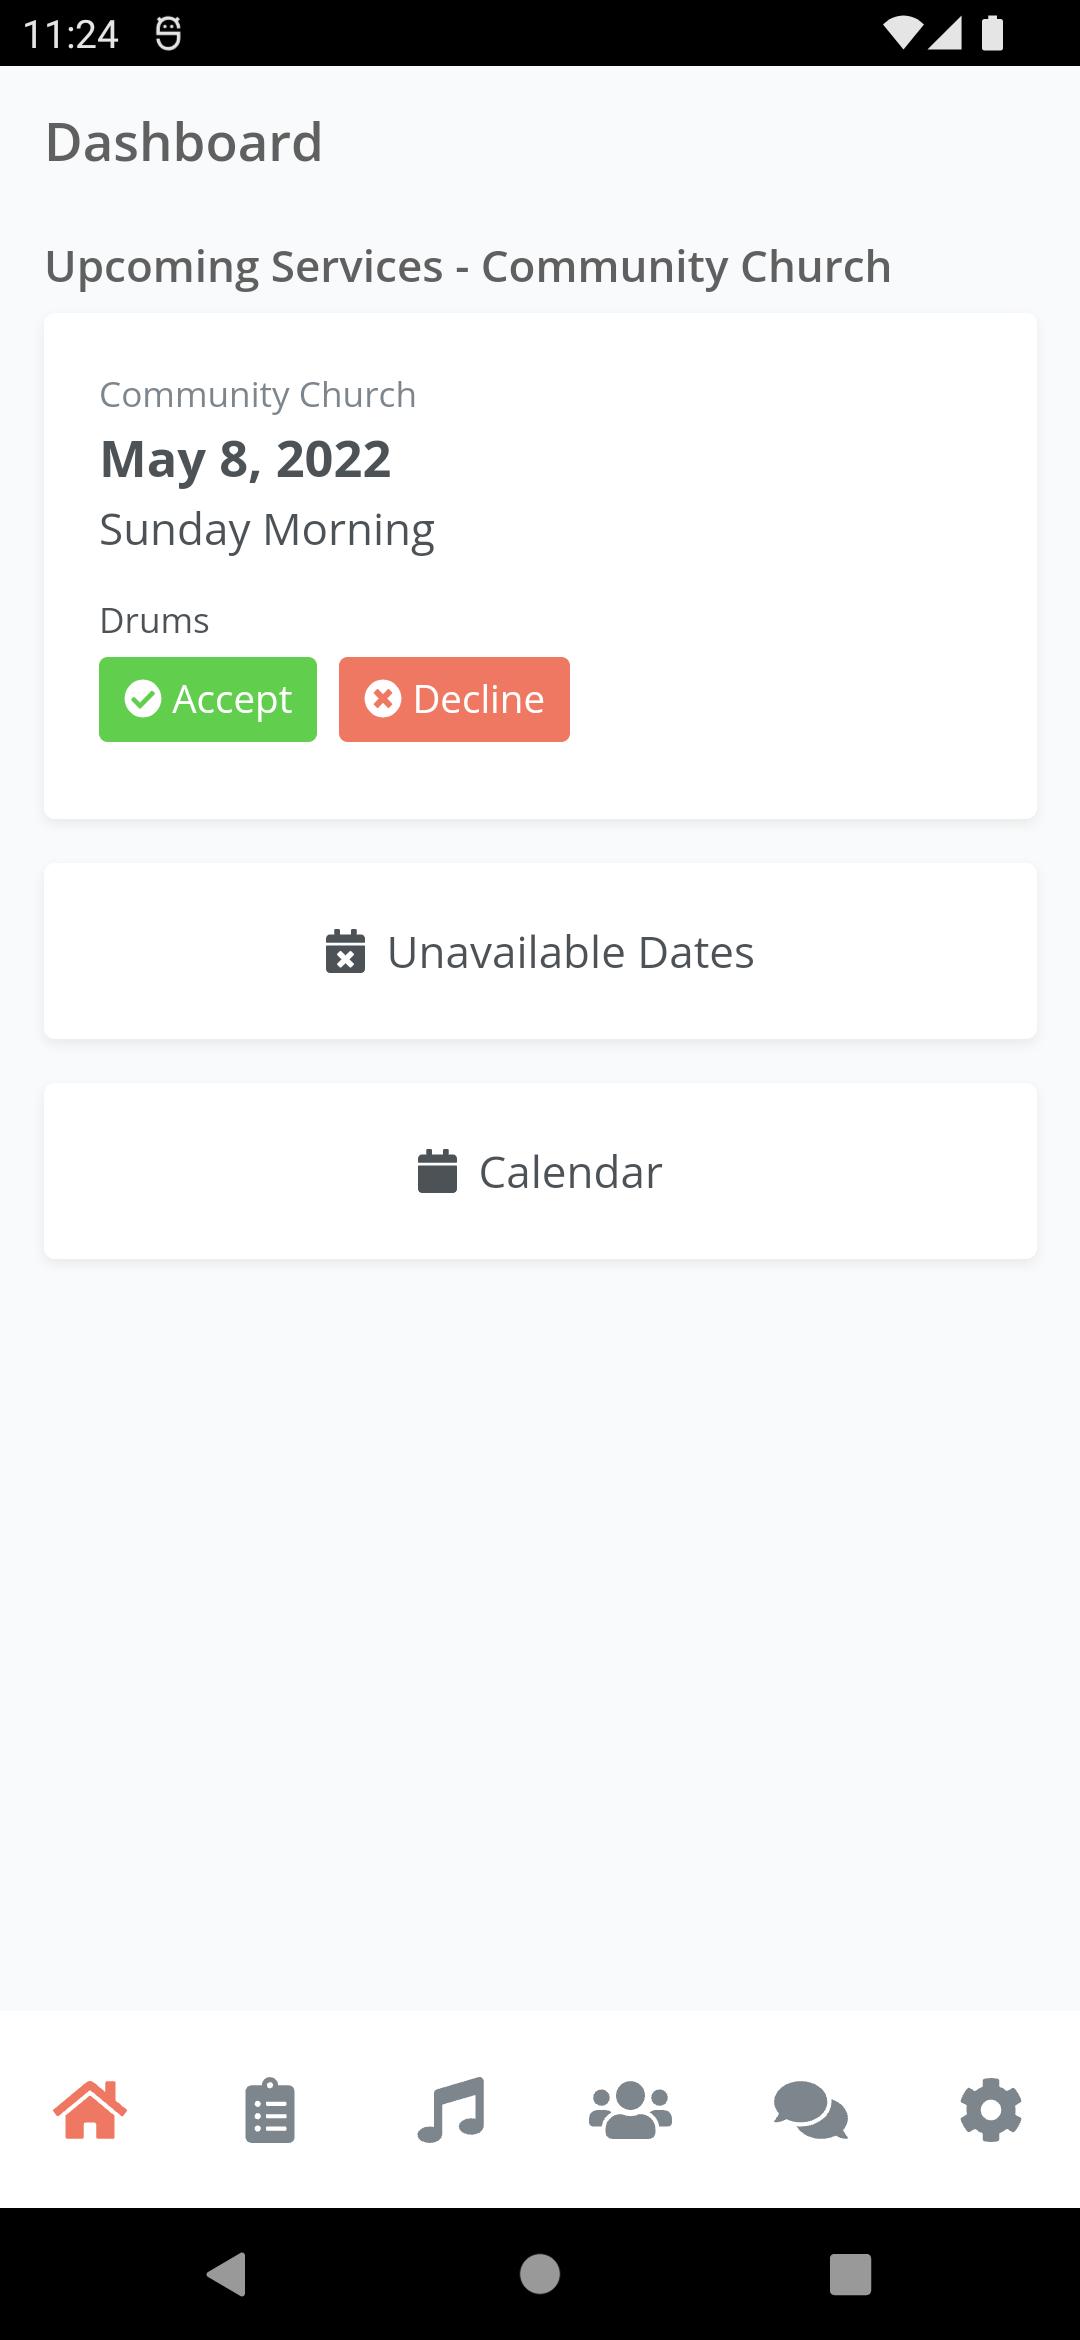1080x2340 pixels.
Task: Tap the Android back navigation button
Action: [x=227, y=2274]
